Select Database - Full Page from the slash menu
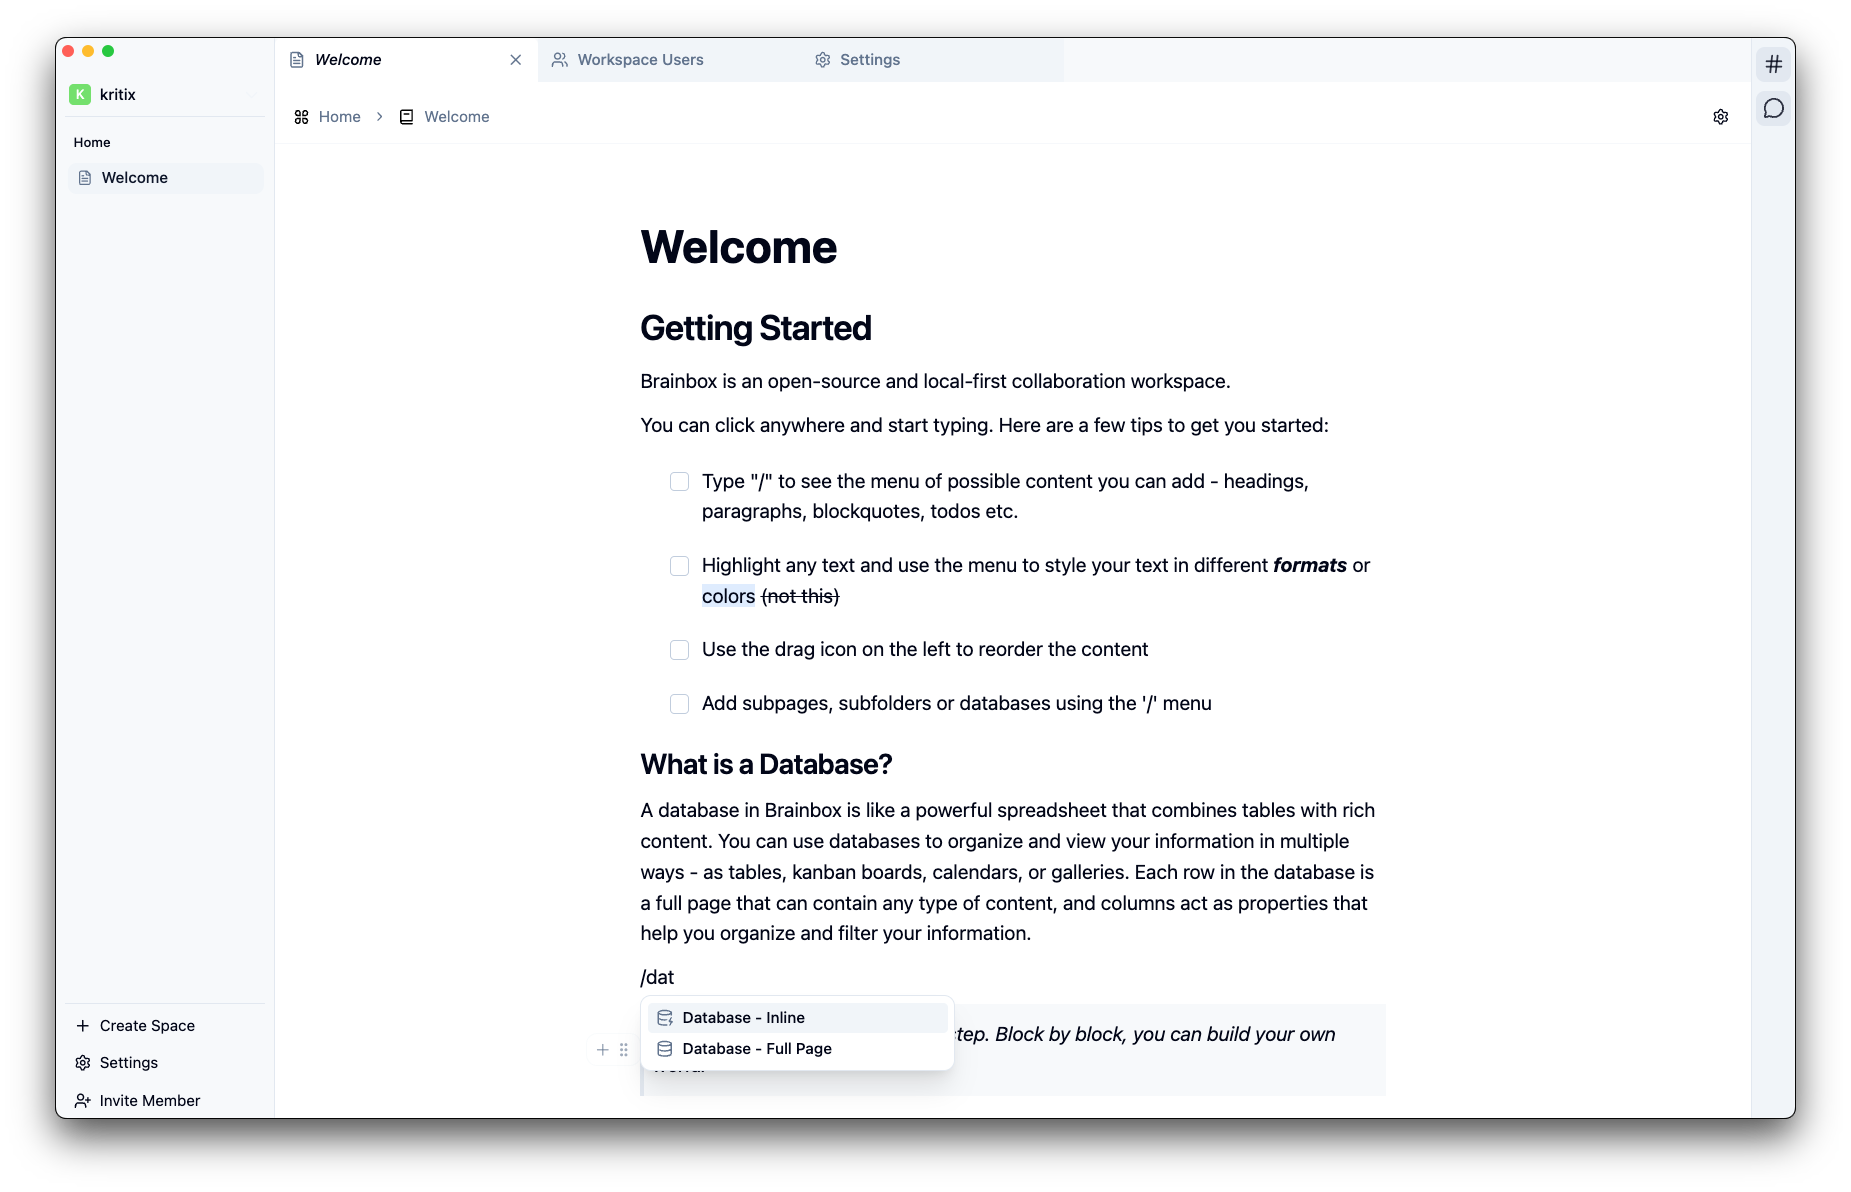 click(x=755, y=1049)
